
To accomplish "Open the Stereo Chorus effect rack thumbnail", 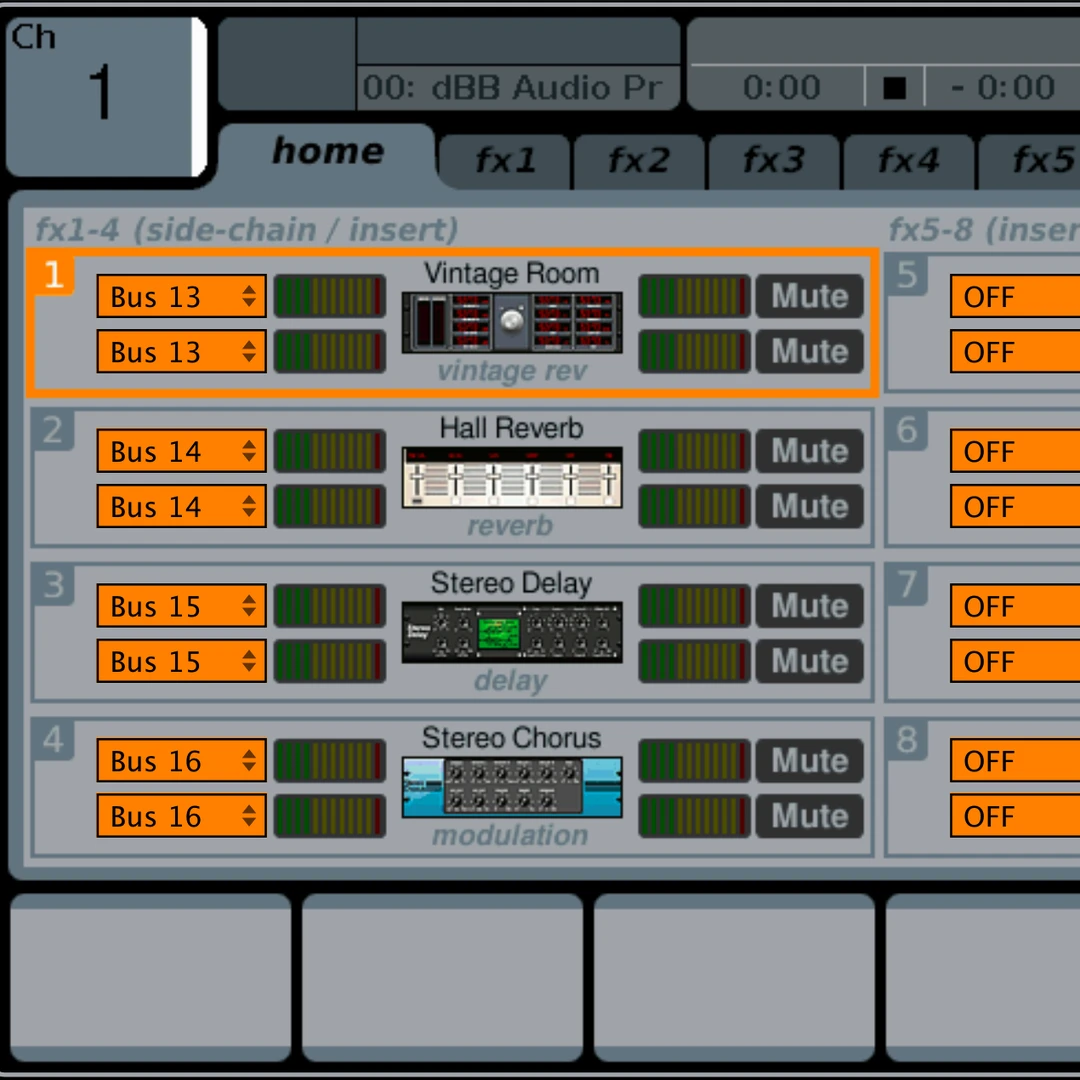I will click(511, 787).
